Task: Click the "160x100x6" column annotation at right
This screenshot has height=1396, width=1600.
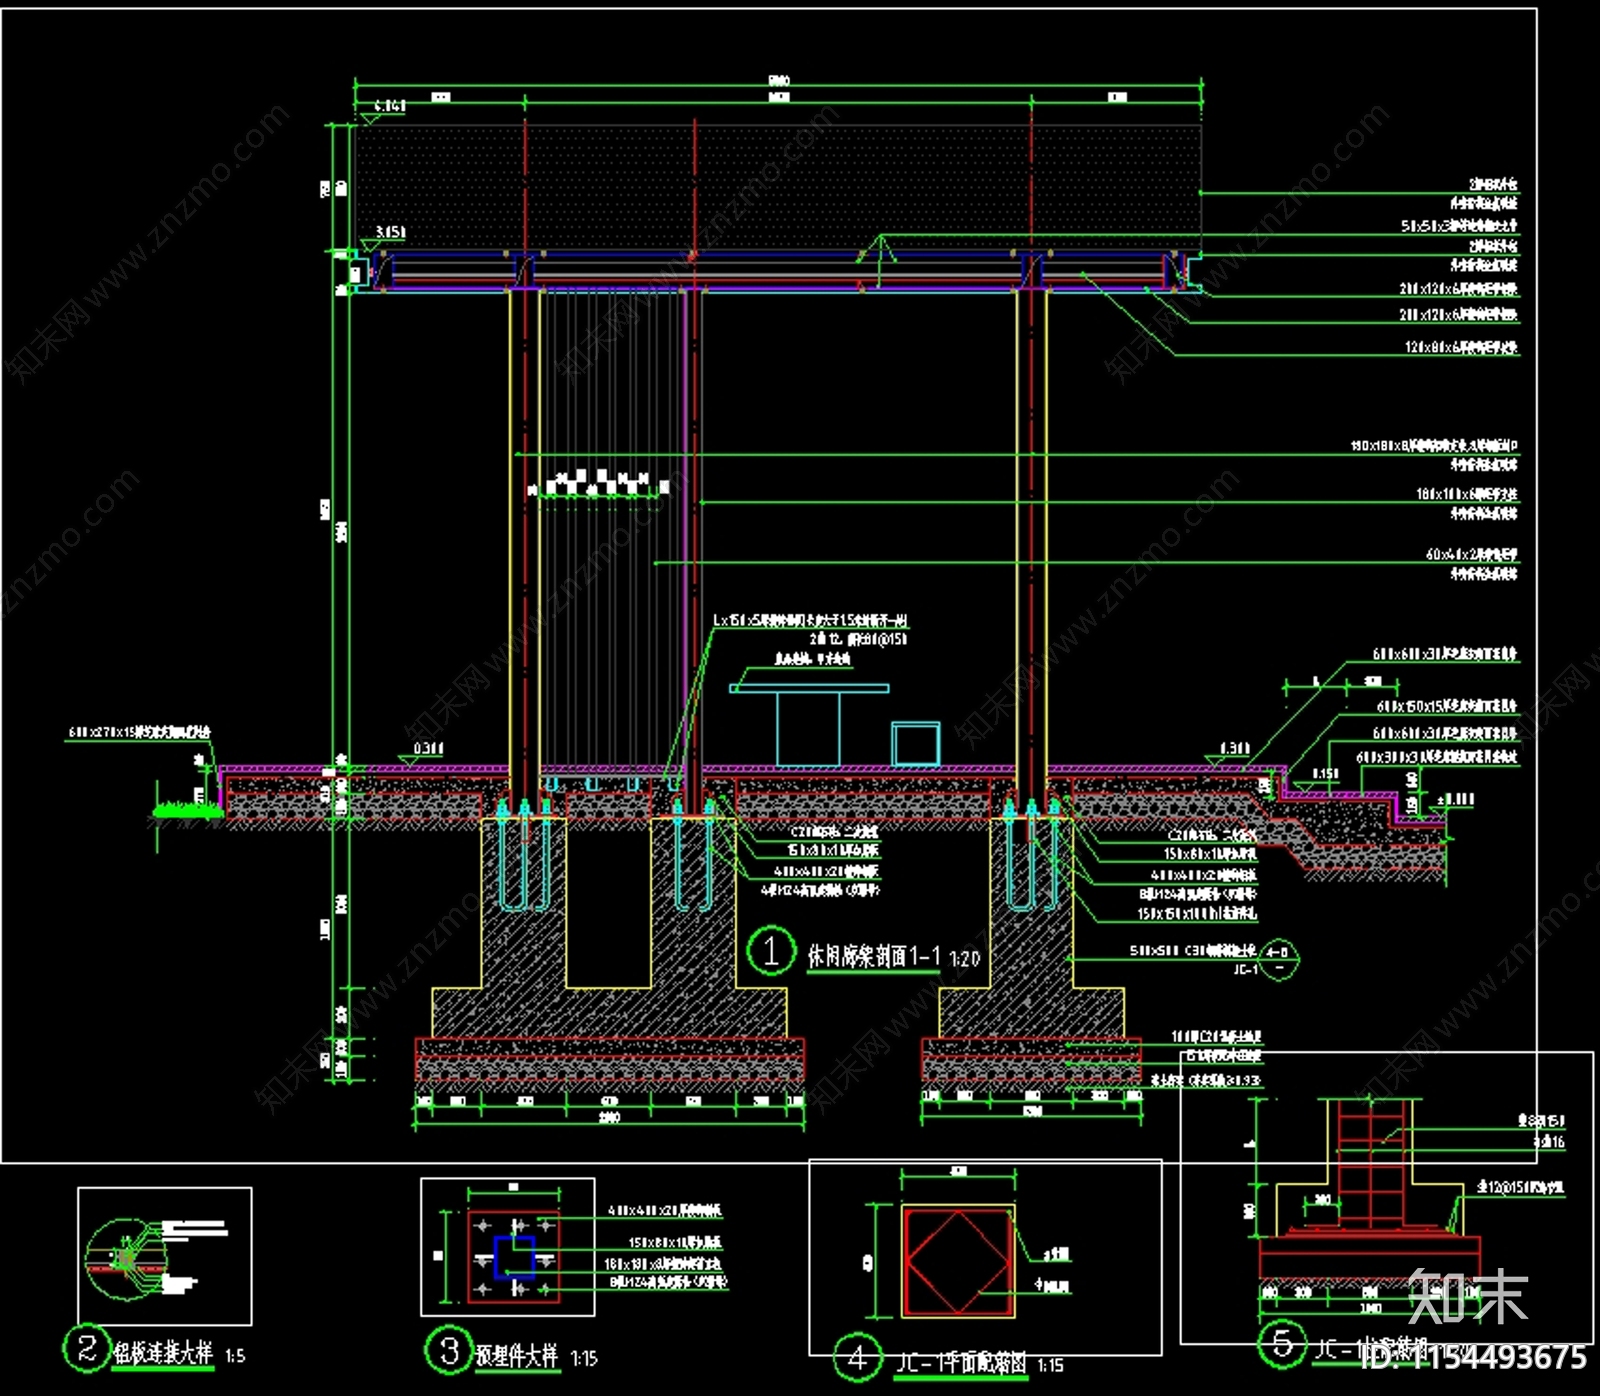Action: tap(1467, 494)
